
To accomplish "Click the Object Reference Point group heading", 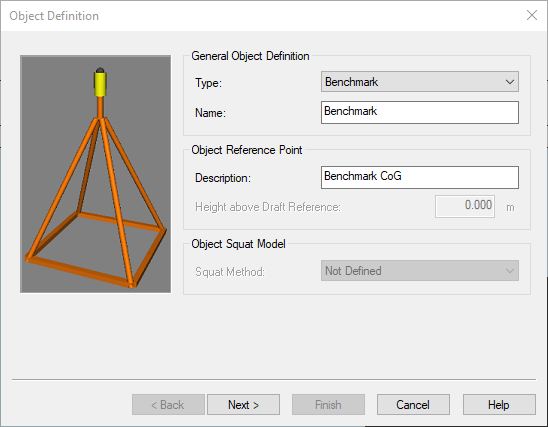I will (247, 150).
